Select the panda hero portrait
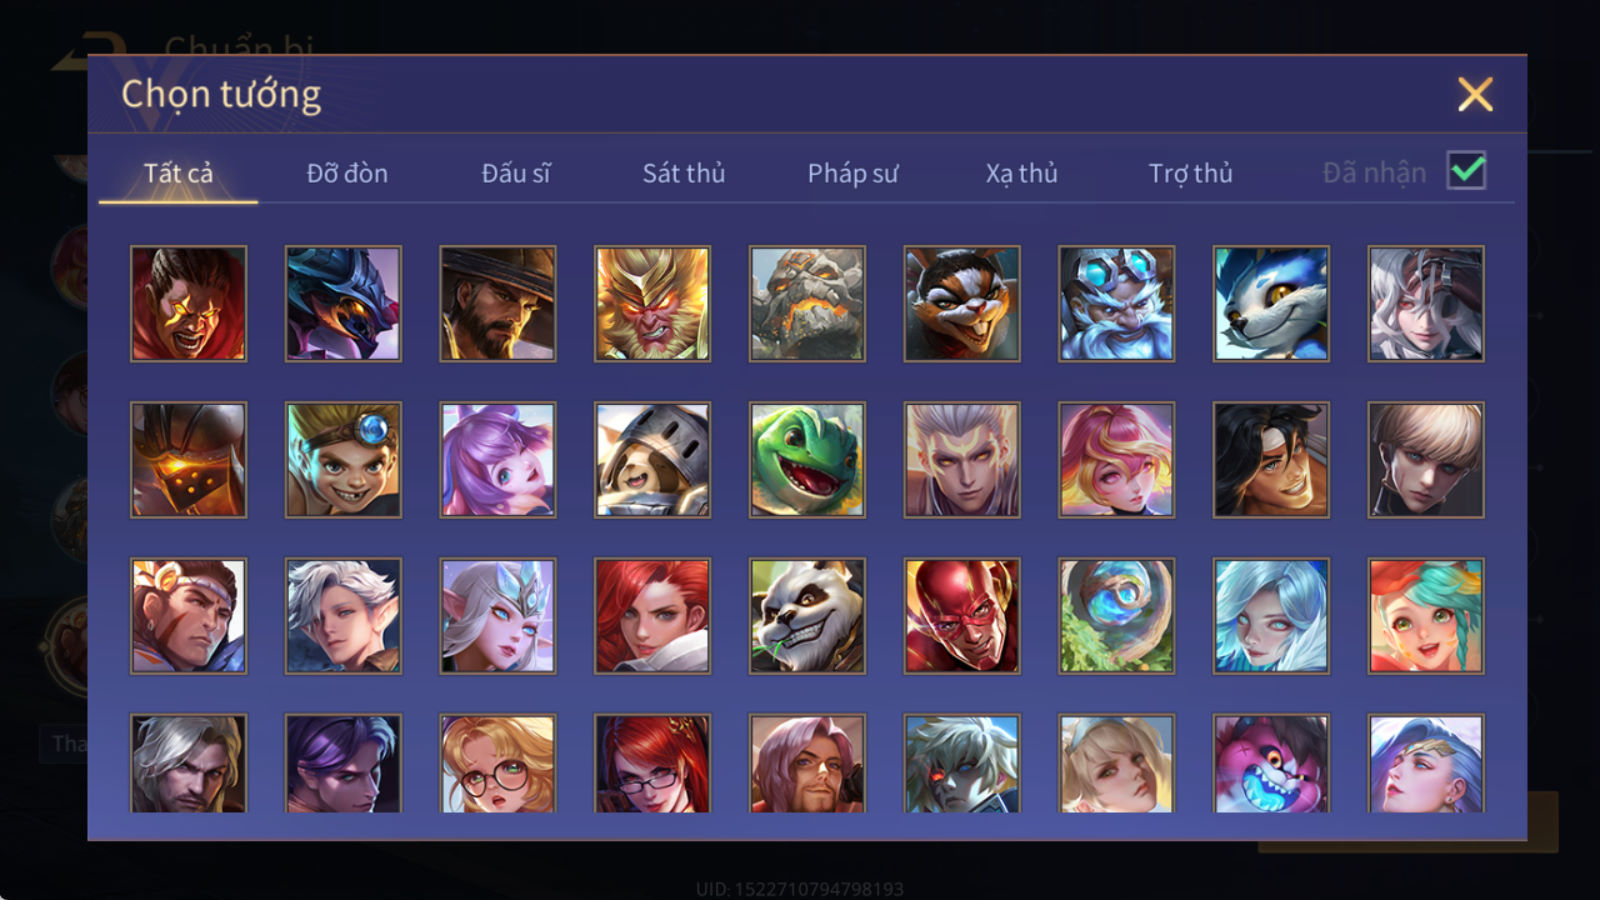This screenshot has height=900, width=1600. [807, 616]
